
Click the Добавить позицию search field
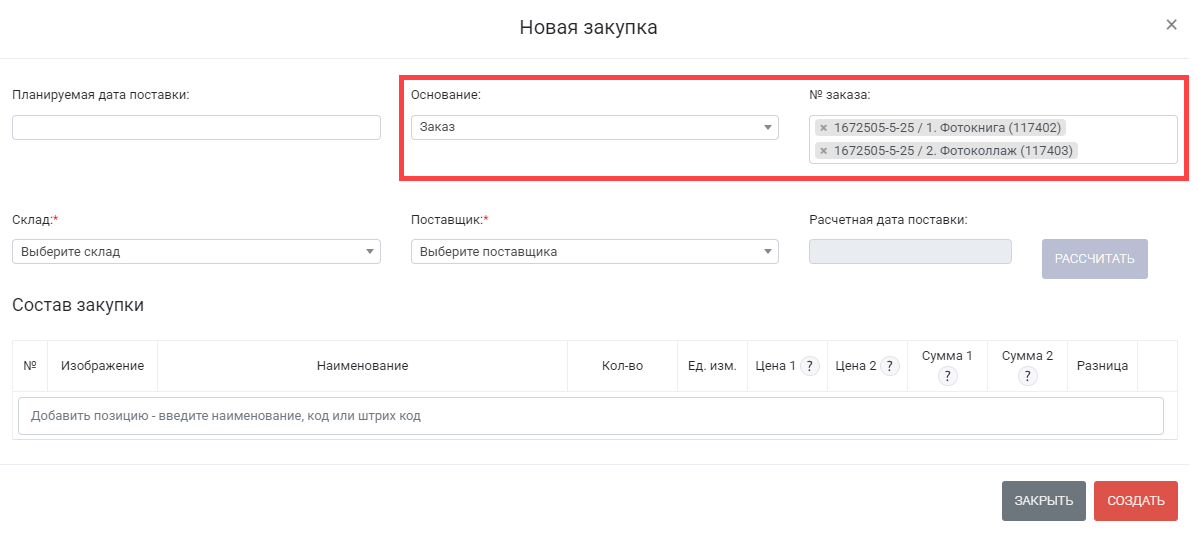[590, 416]
